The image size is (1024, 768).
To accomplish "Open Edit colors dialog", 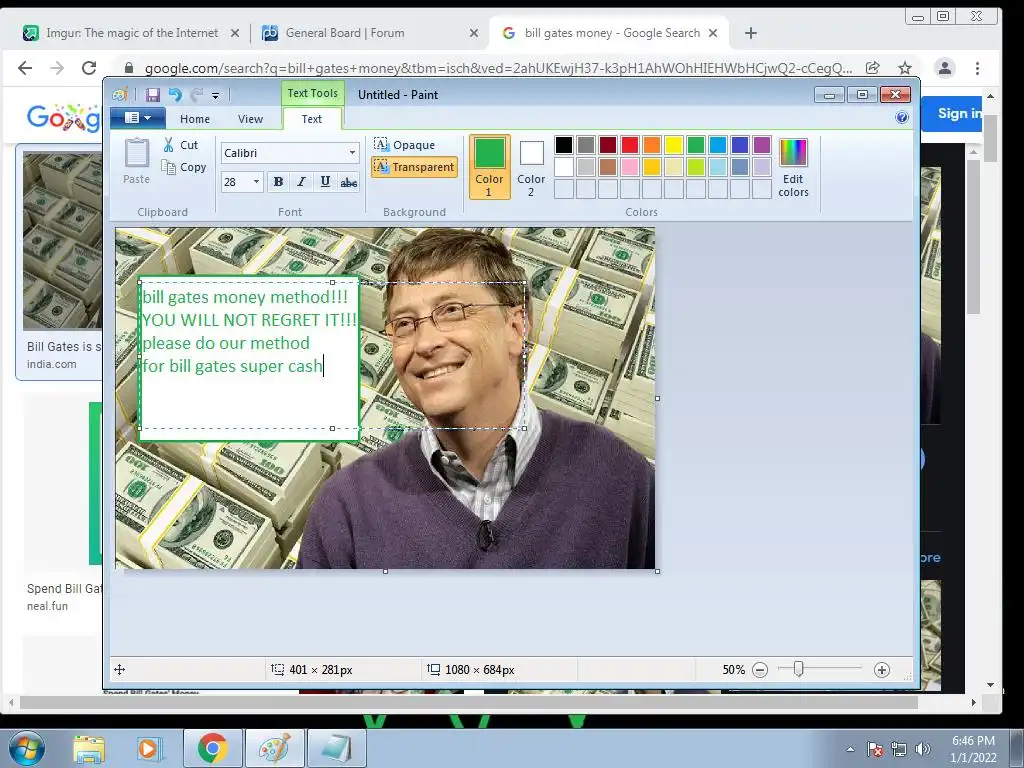I will pos(793,167).
